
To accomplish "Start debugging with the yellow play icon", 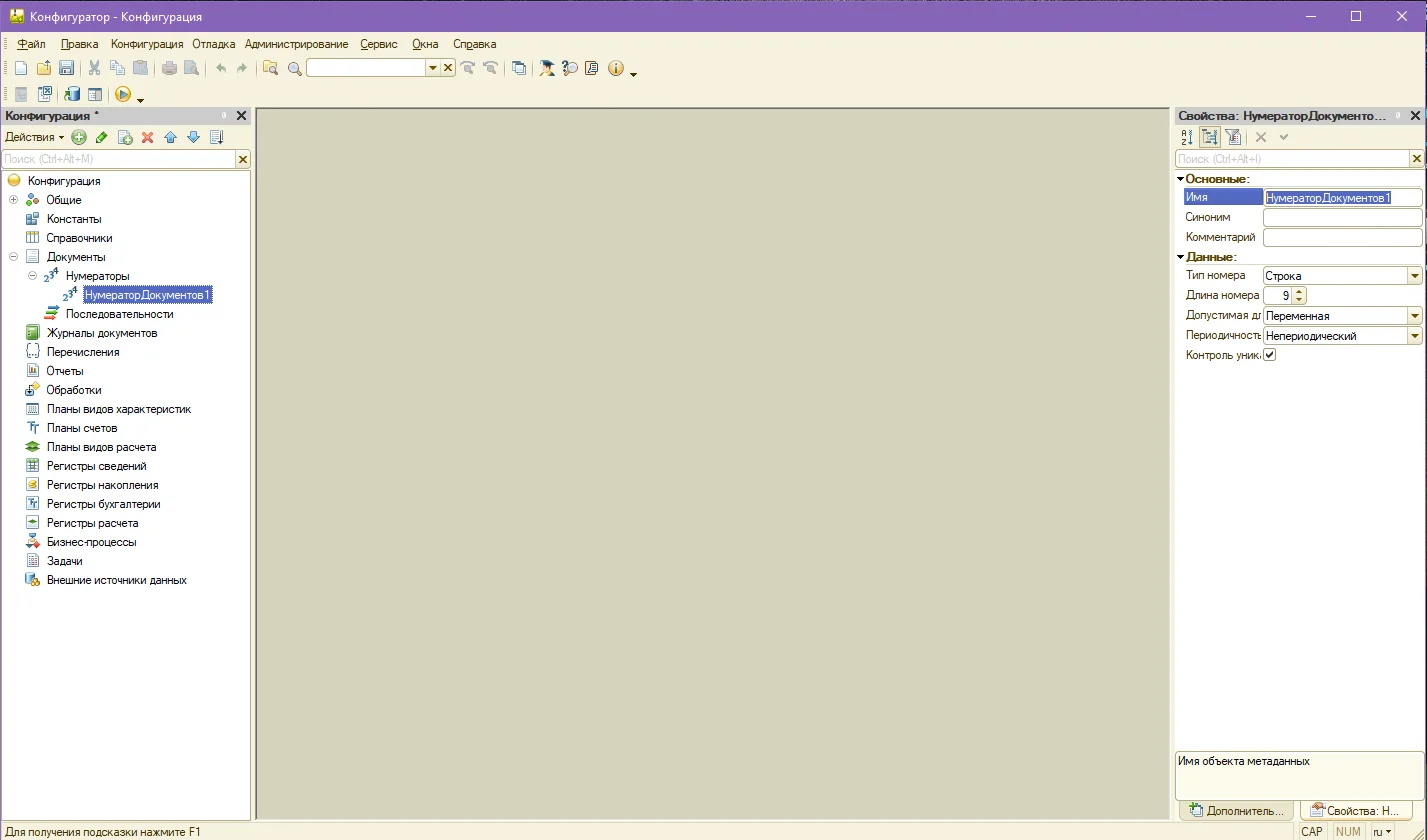I will point(123,94).
